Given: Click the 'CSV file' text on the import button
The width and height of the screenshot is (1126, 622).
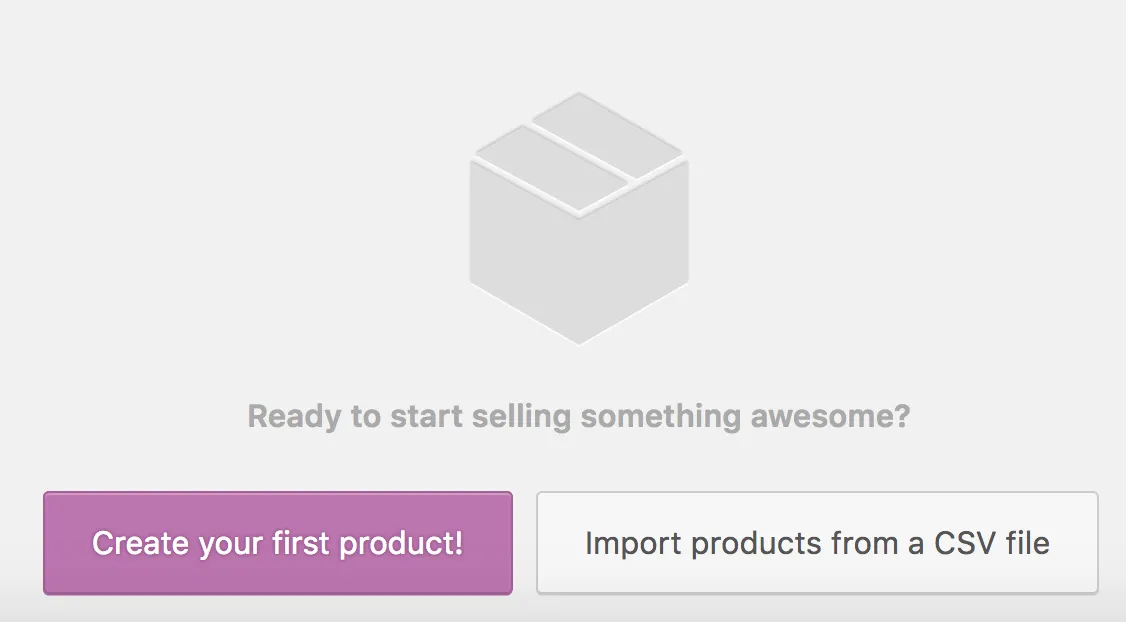Looking at the screenshot, I should tap(992, 543).
